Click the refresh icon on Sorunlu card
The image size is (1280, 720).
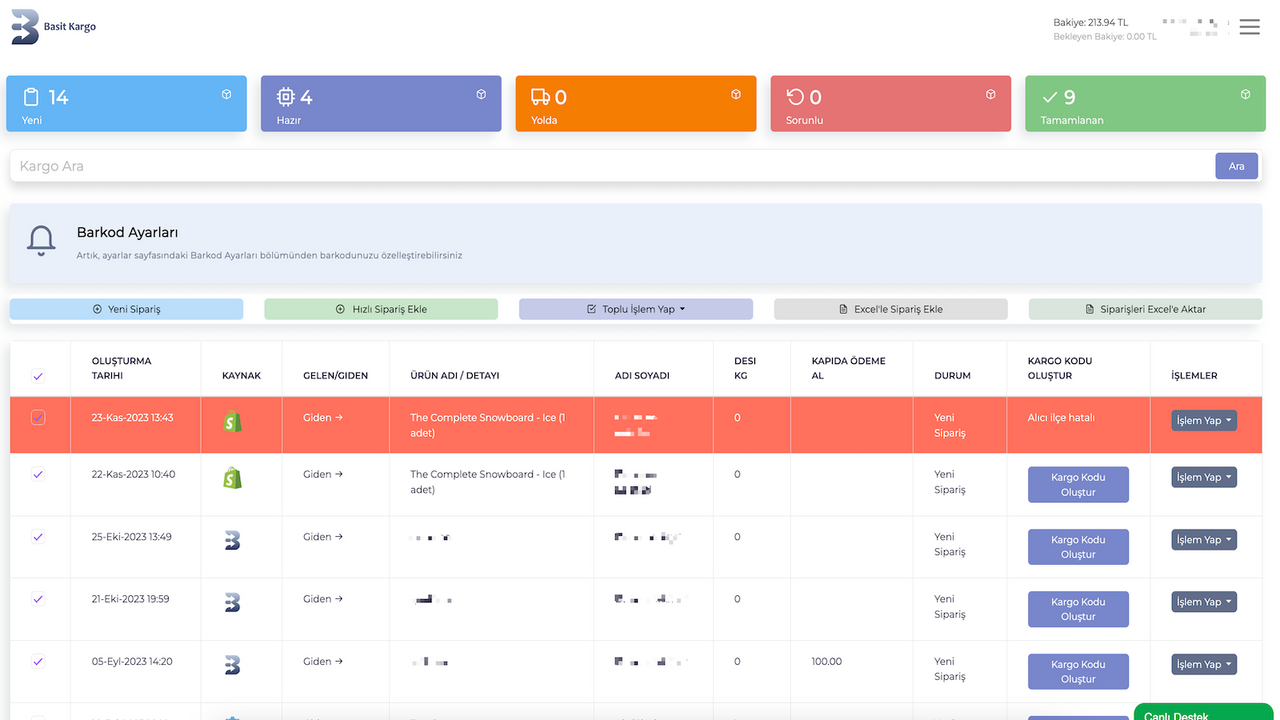795,97
